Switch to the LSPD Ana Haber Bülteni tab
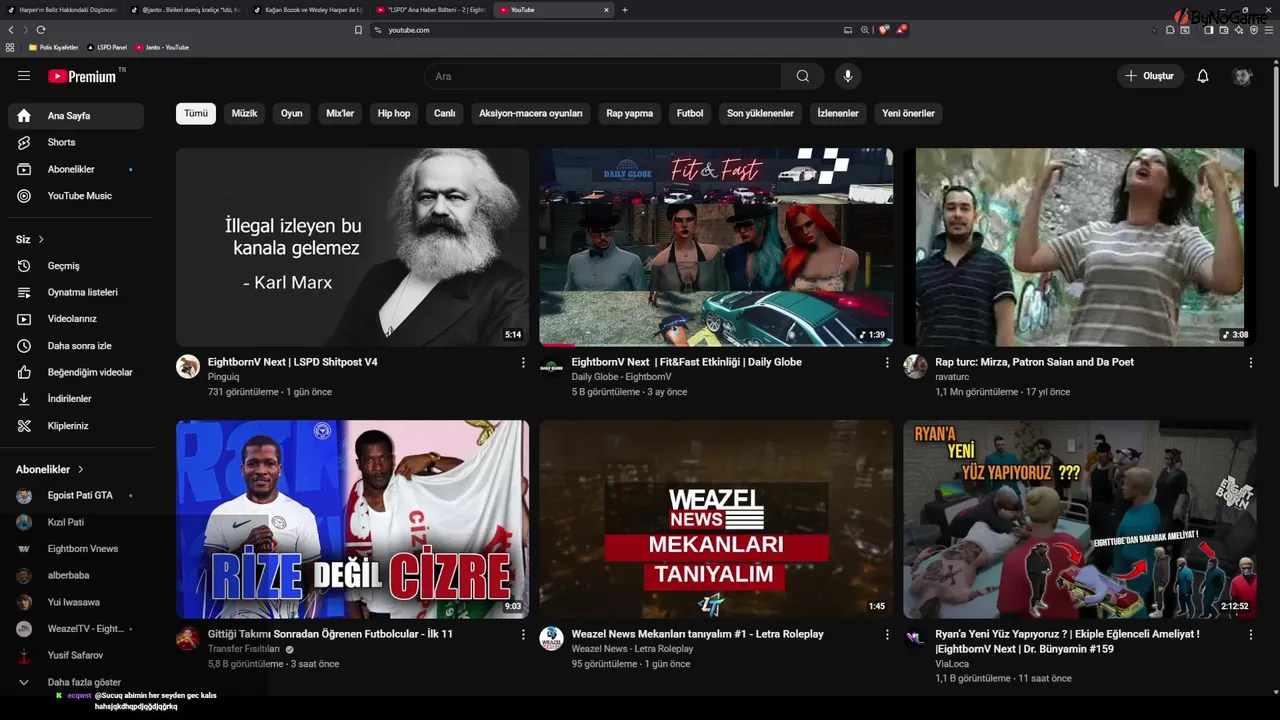 pyautogui.click(x=431, y=10)
